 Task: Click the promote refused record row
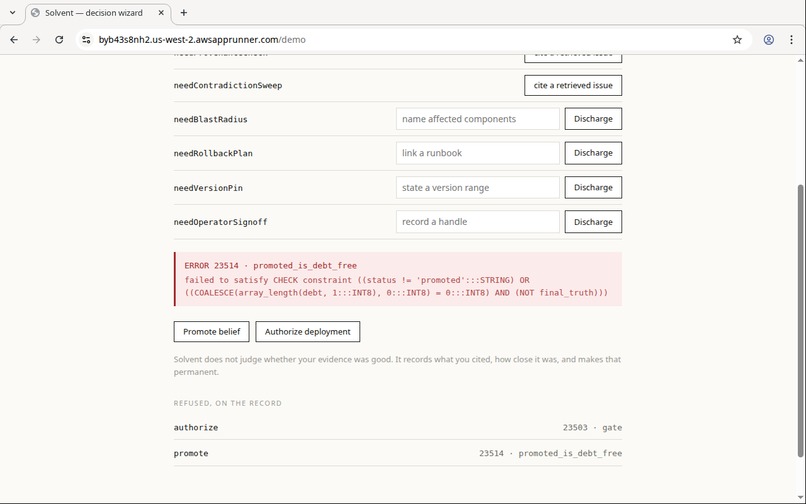pos(397,453)
